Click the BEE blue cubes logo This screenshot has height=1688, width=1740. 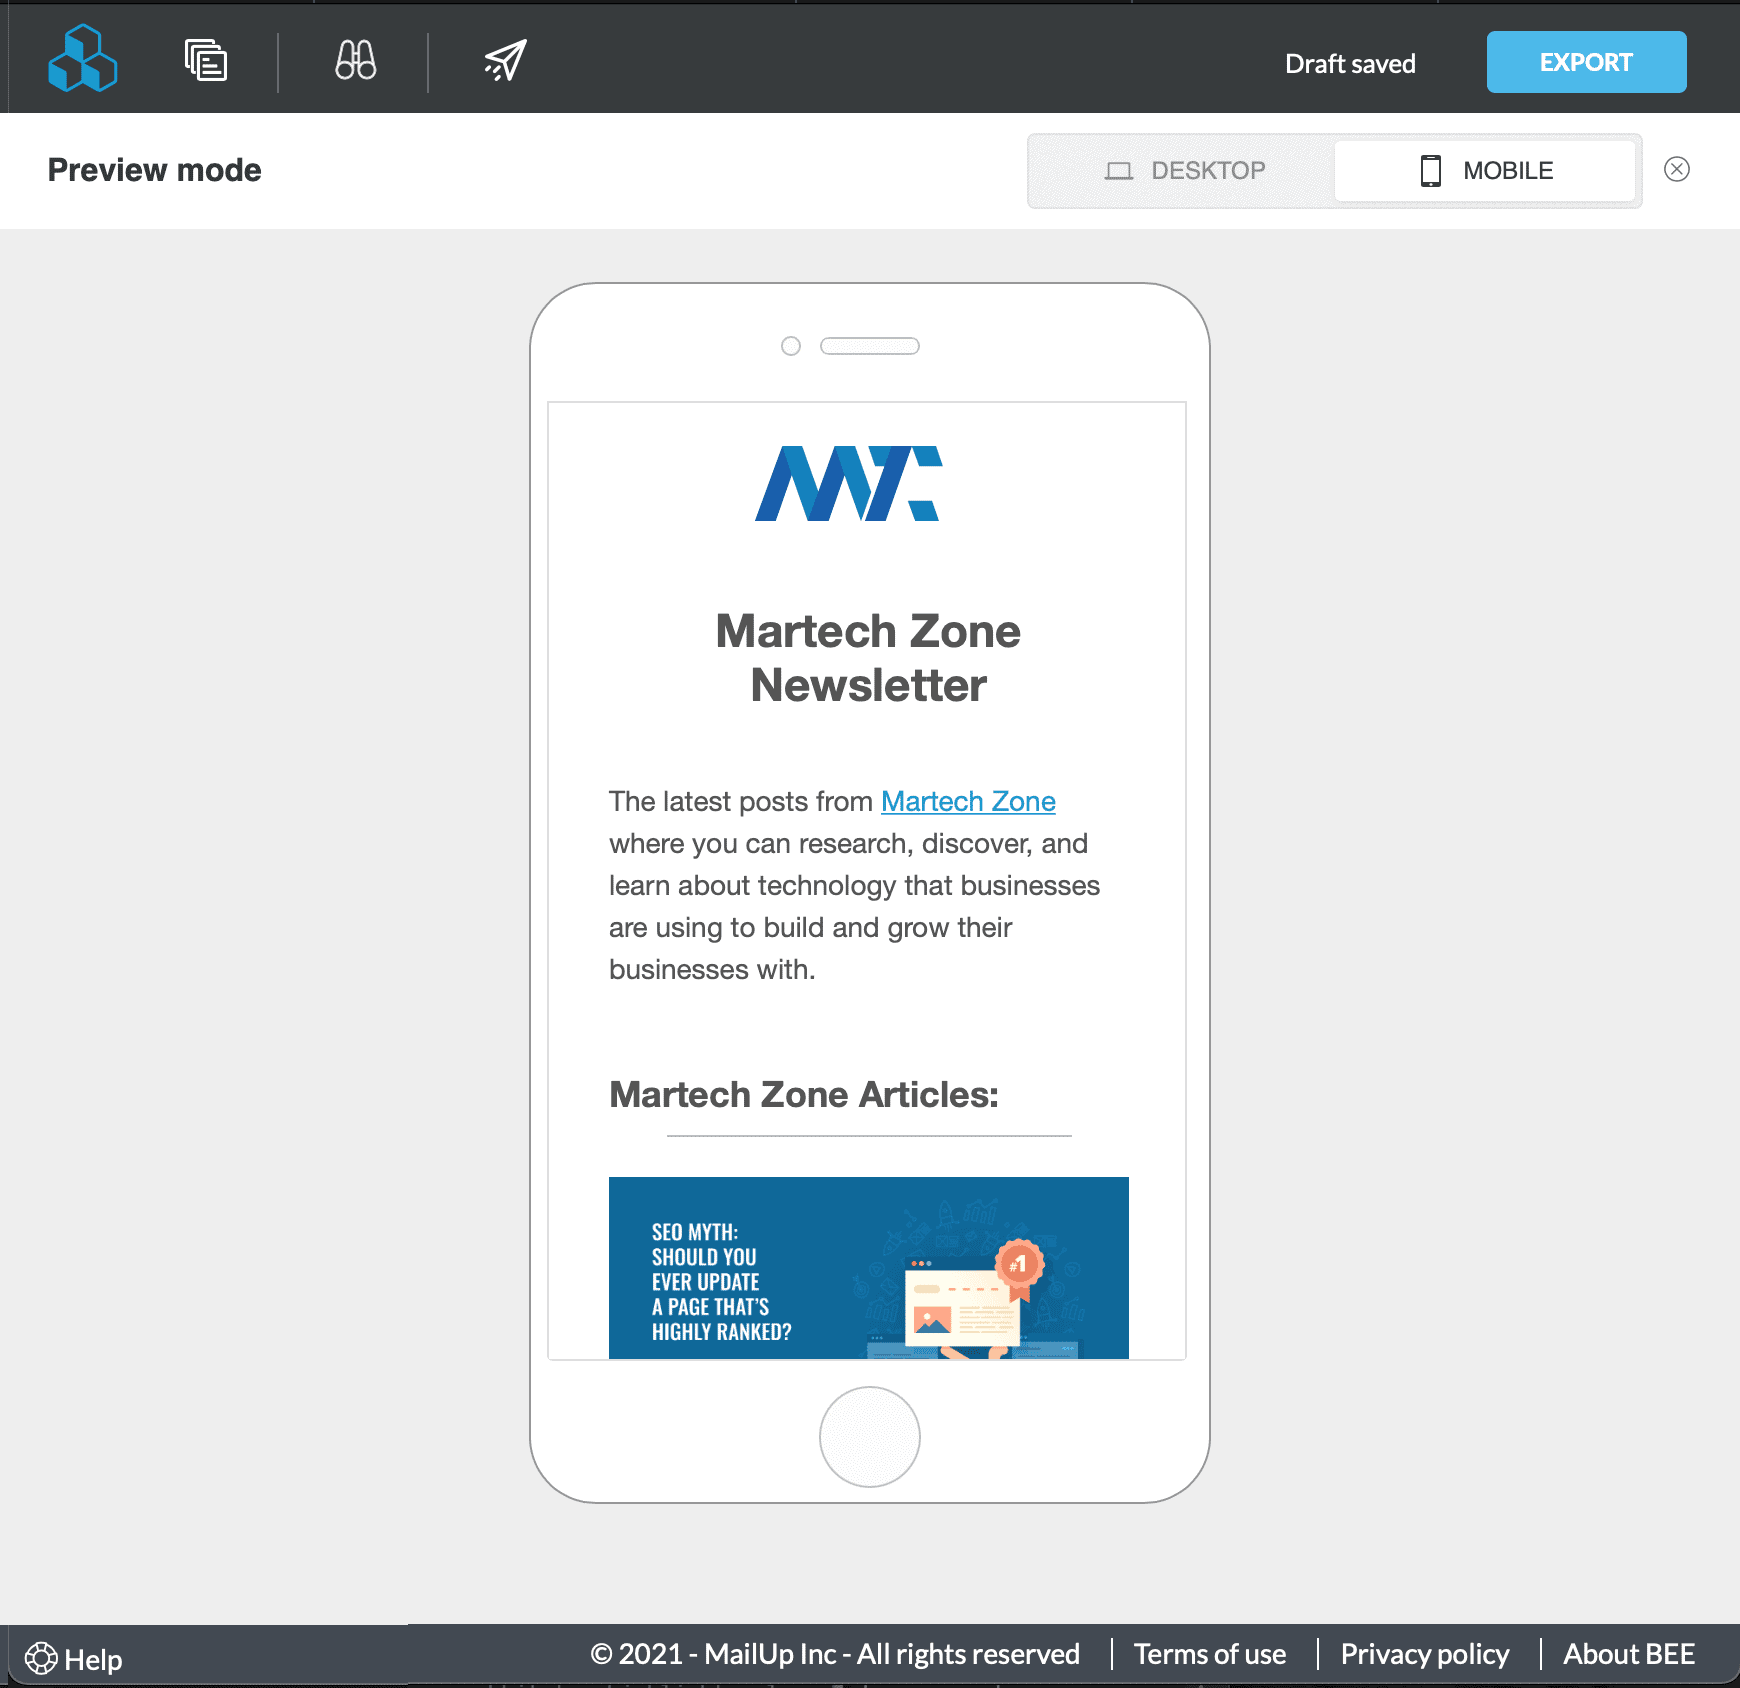click(83, 58)
